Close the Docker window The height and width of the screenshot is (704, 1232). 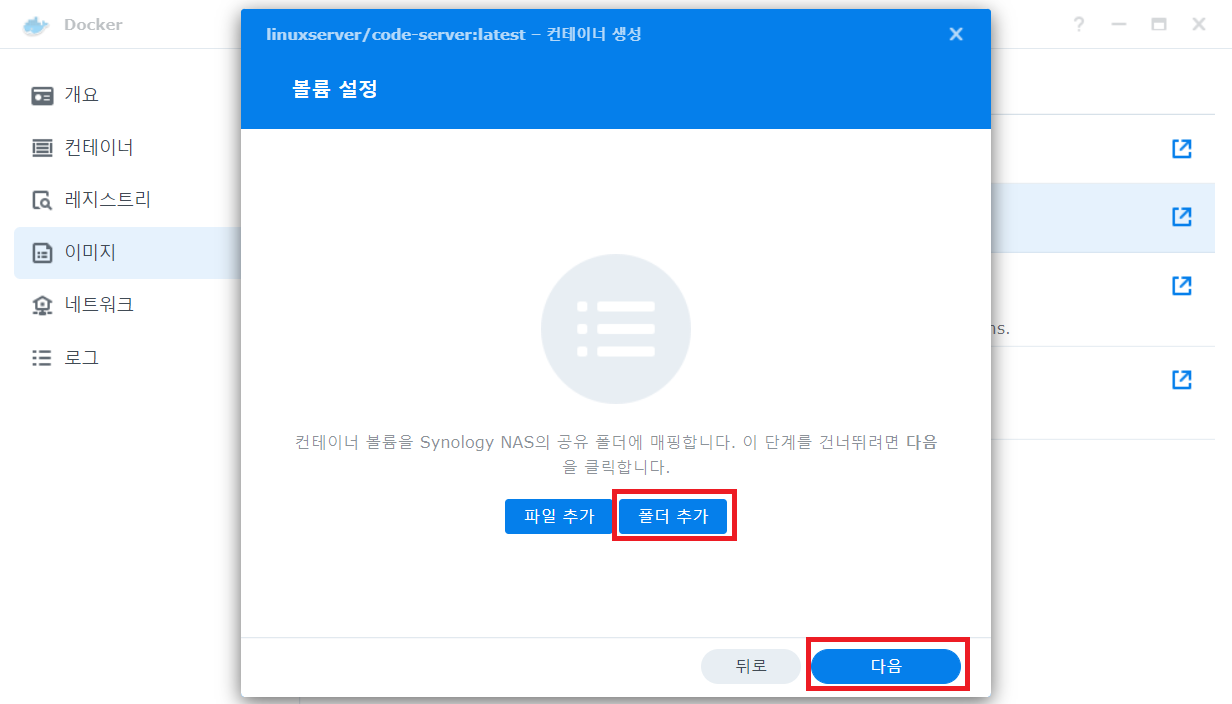tap(1199, 24)
